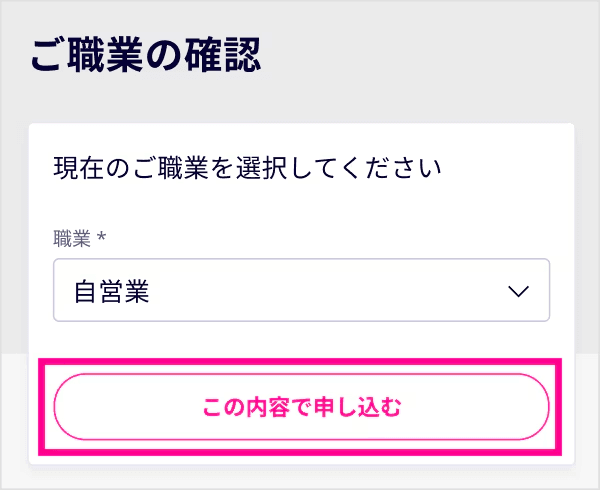Click the ご職業の確認 heading

146,56
